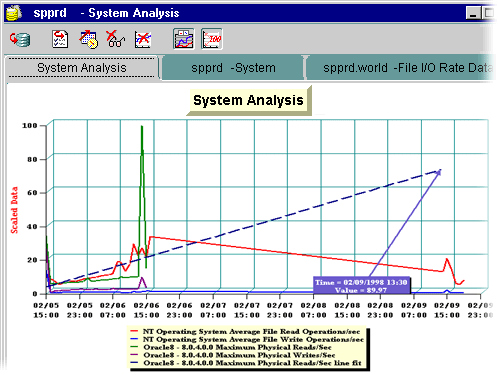Click the 100 value on y-axis

click(x=30, y=126)
